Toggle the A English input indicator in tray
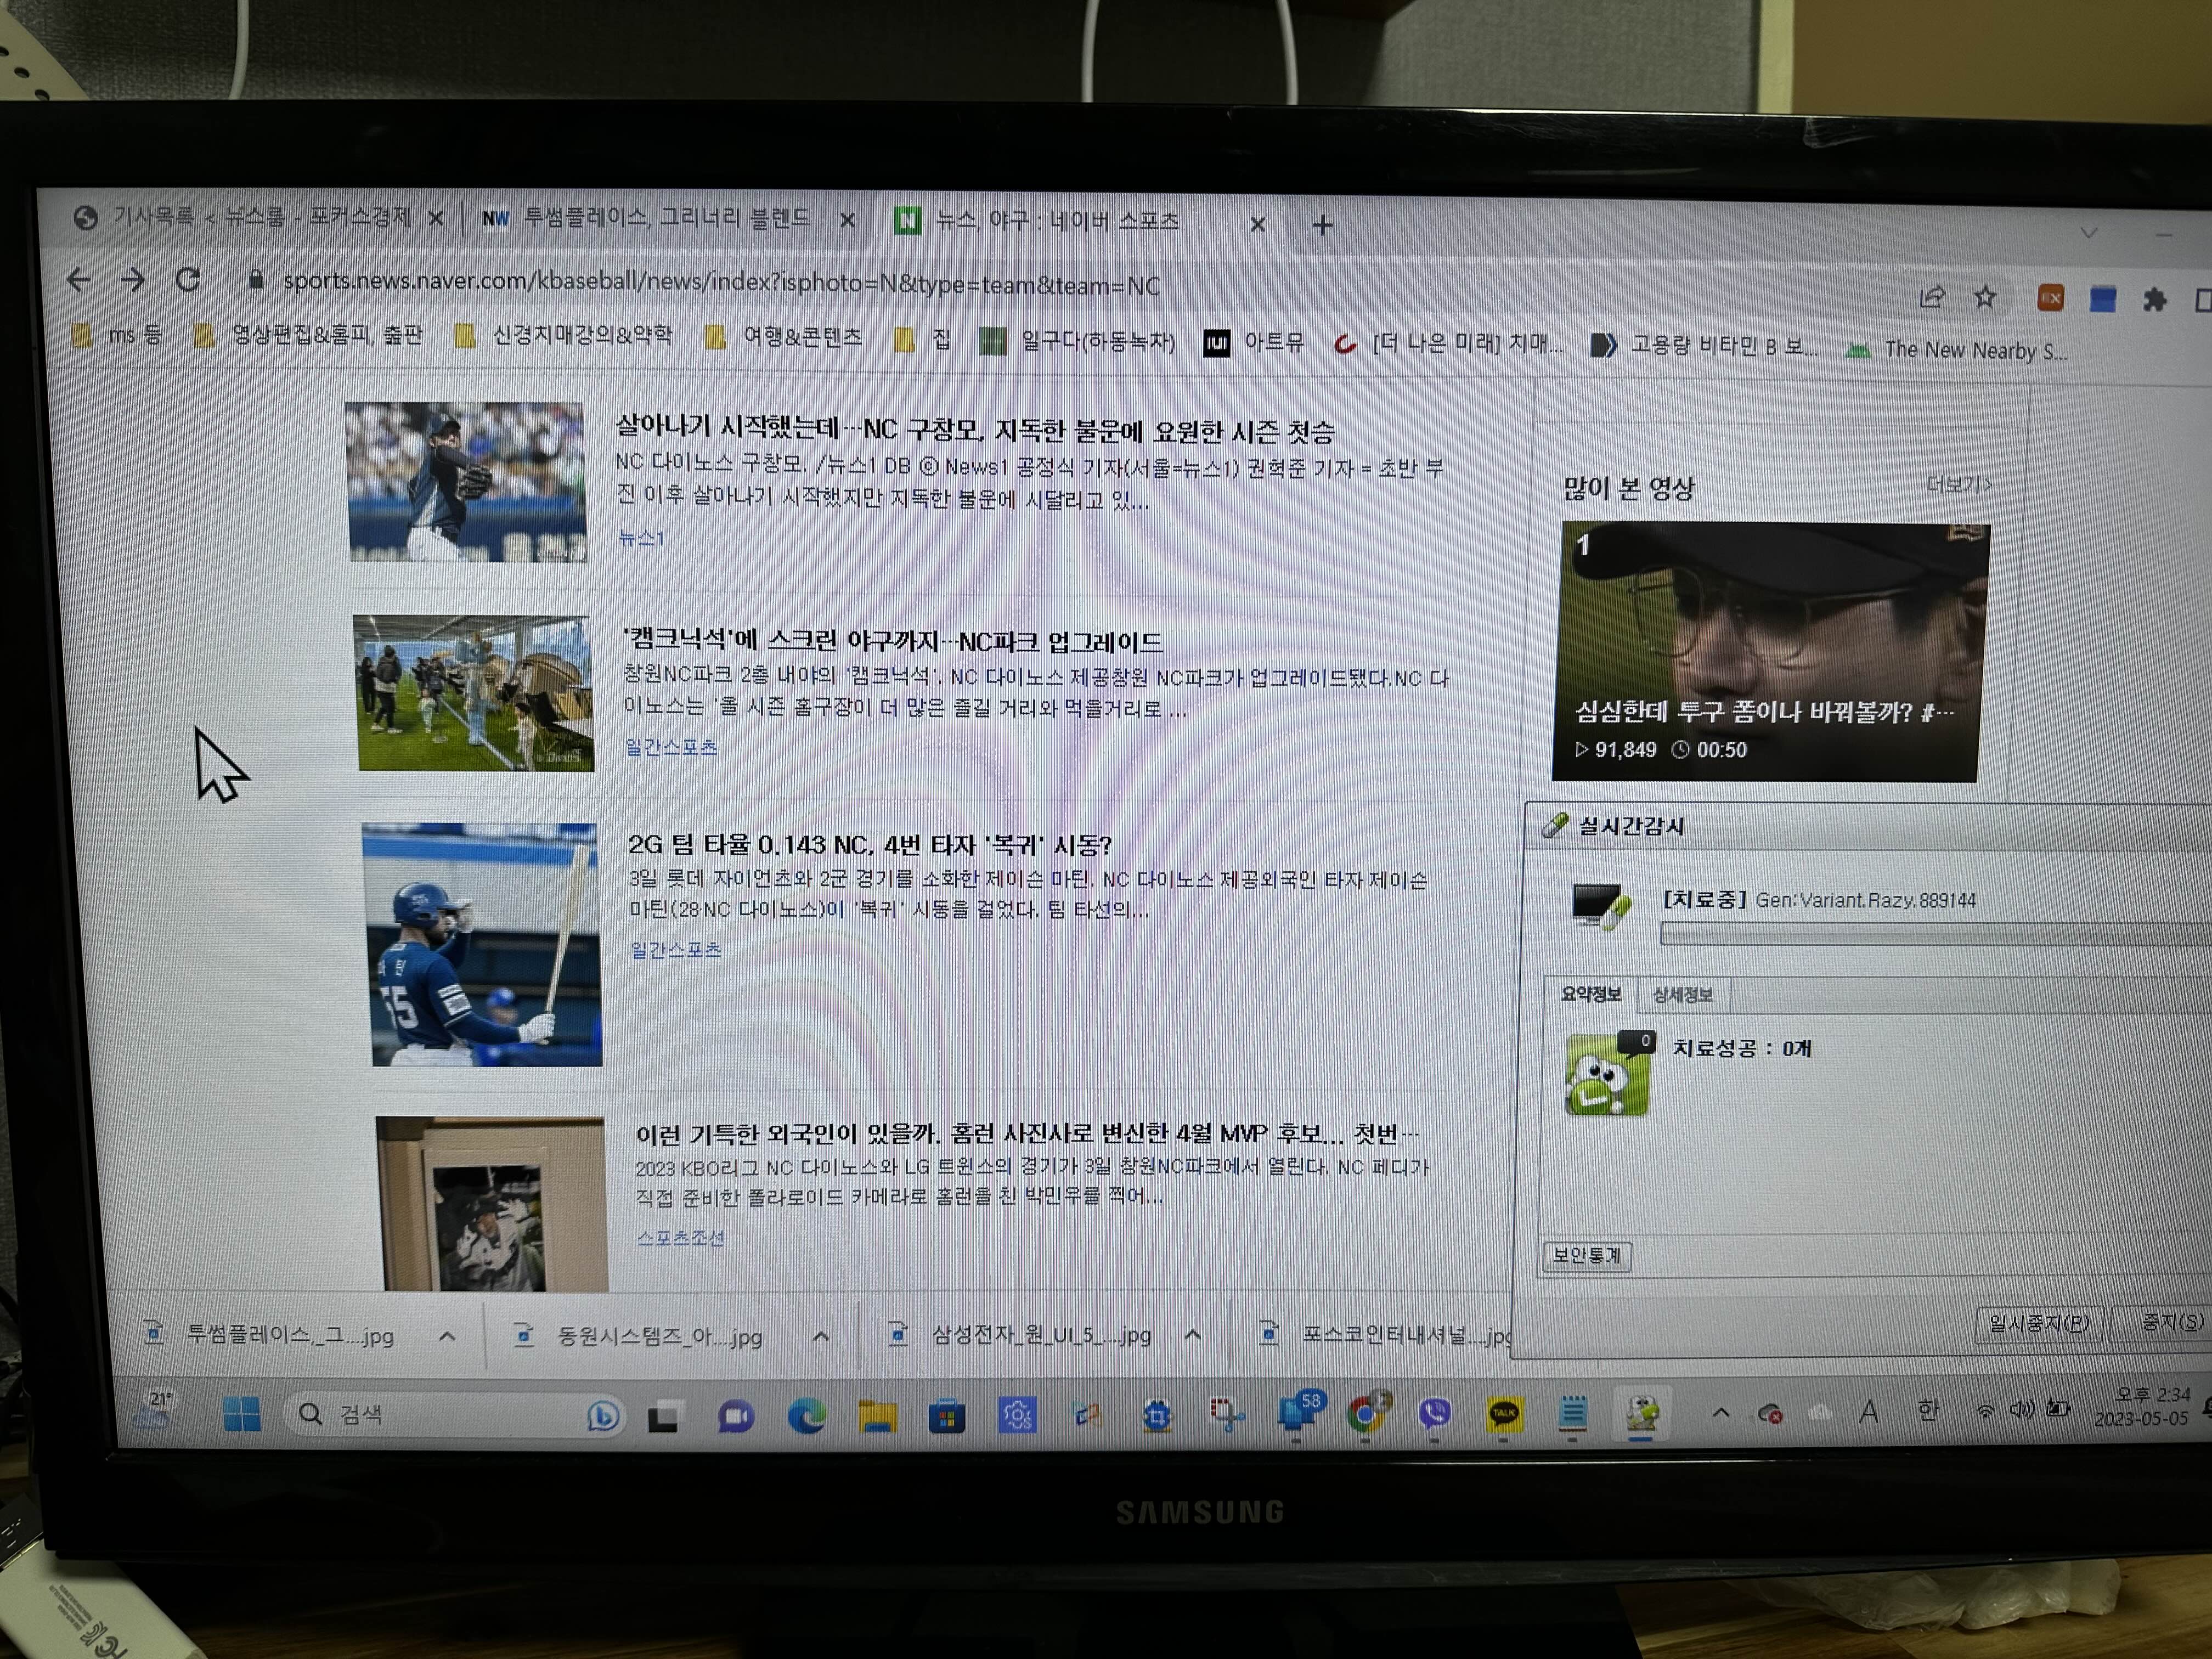 point(1867,1411)
